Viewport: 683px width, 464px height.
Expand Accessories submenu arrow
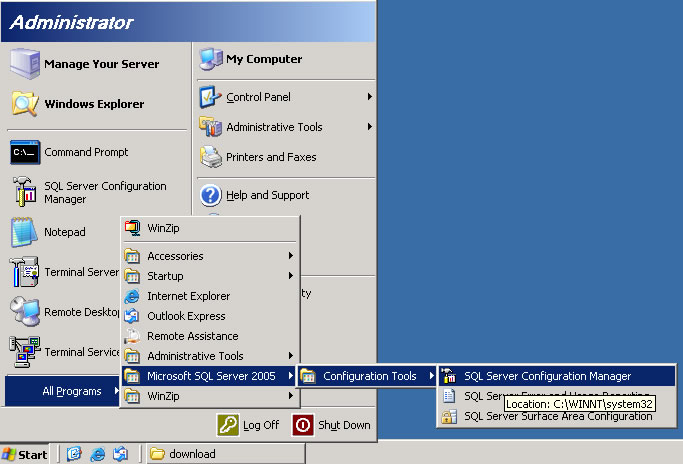pyautogui.click(x=291, y=255)
